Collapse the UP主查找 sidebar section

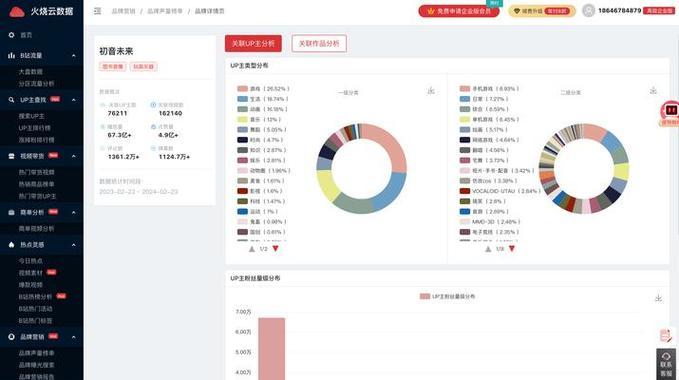click(74, 100)
